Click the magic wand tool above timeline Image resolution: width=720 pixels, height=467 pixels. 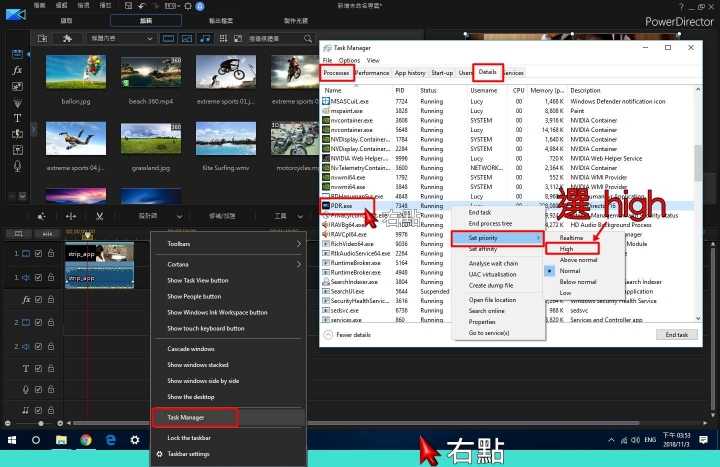[41, 216]
